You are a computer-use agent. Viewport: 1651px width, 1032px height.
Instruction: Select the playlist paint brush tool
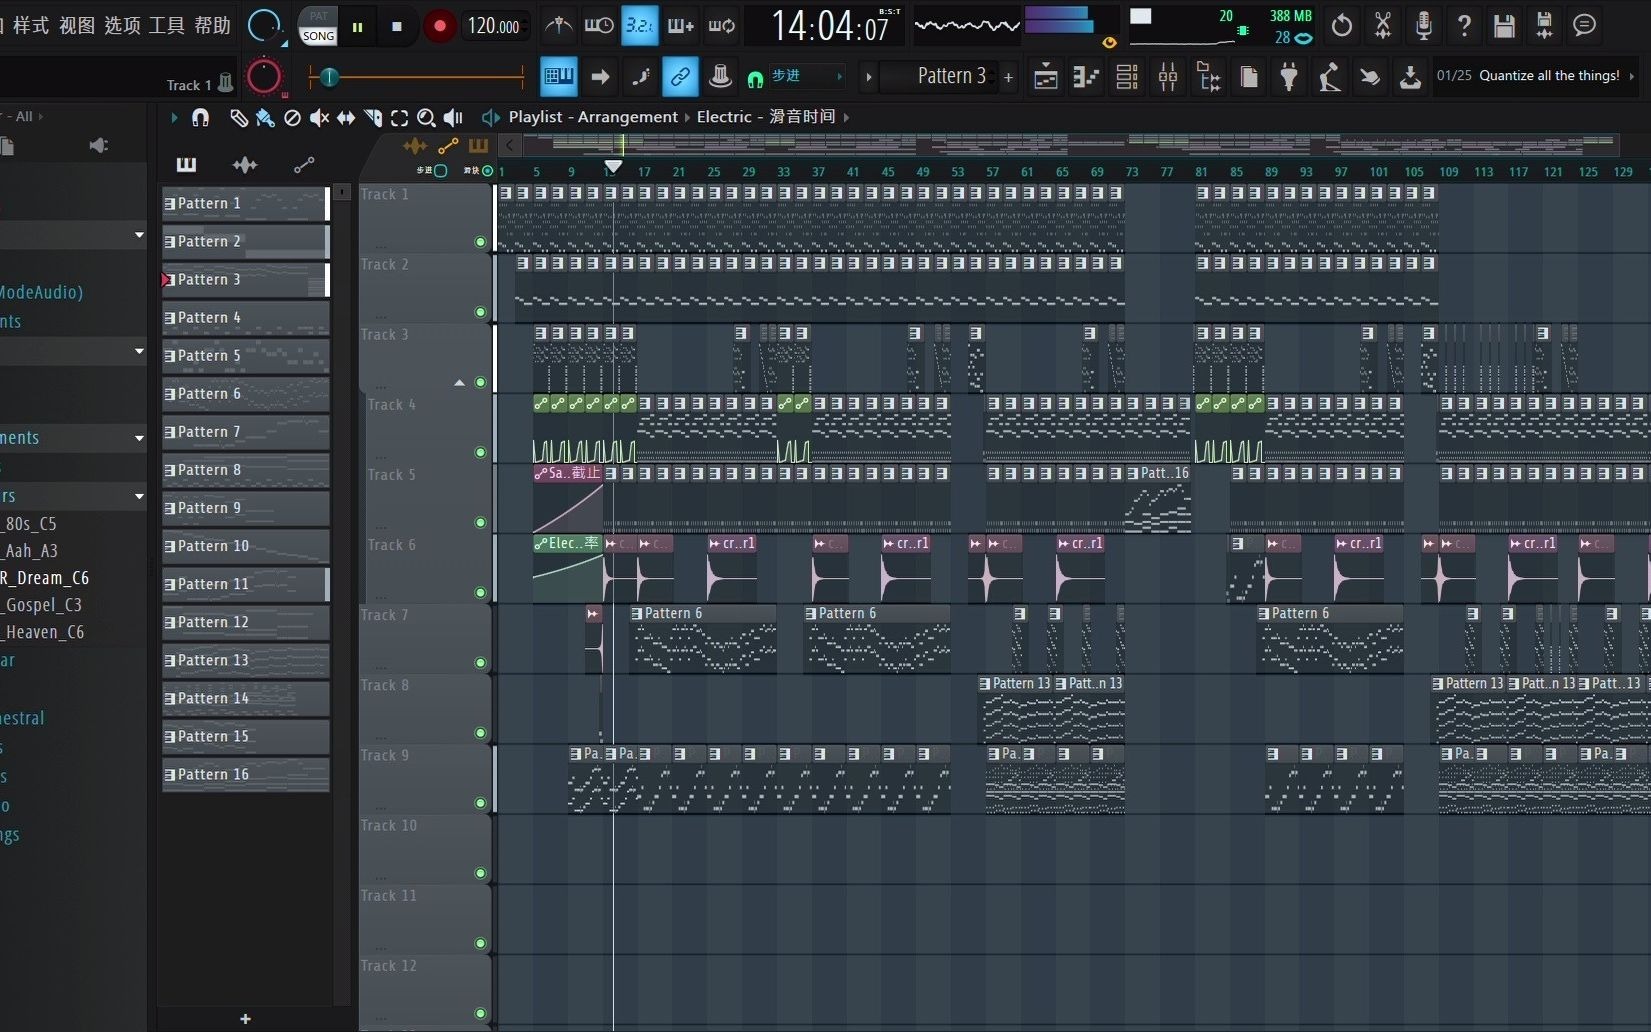coord(265,118)
